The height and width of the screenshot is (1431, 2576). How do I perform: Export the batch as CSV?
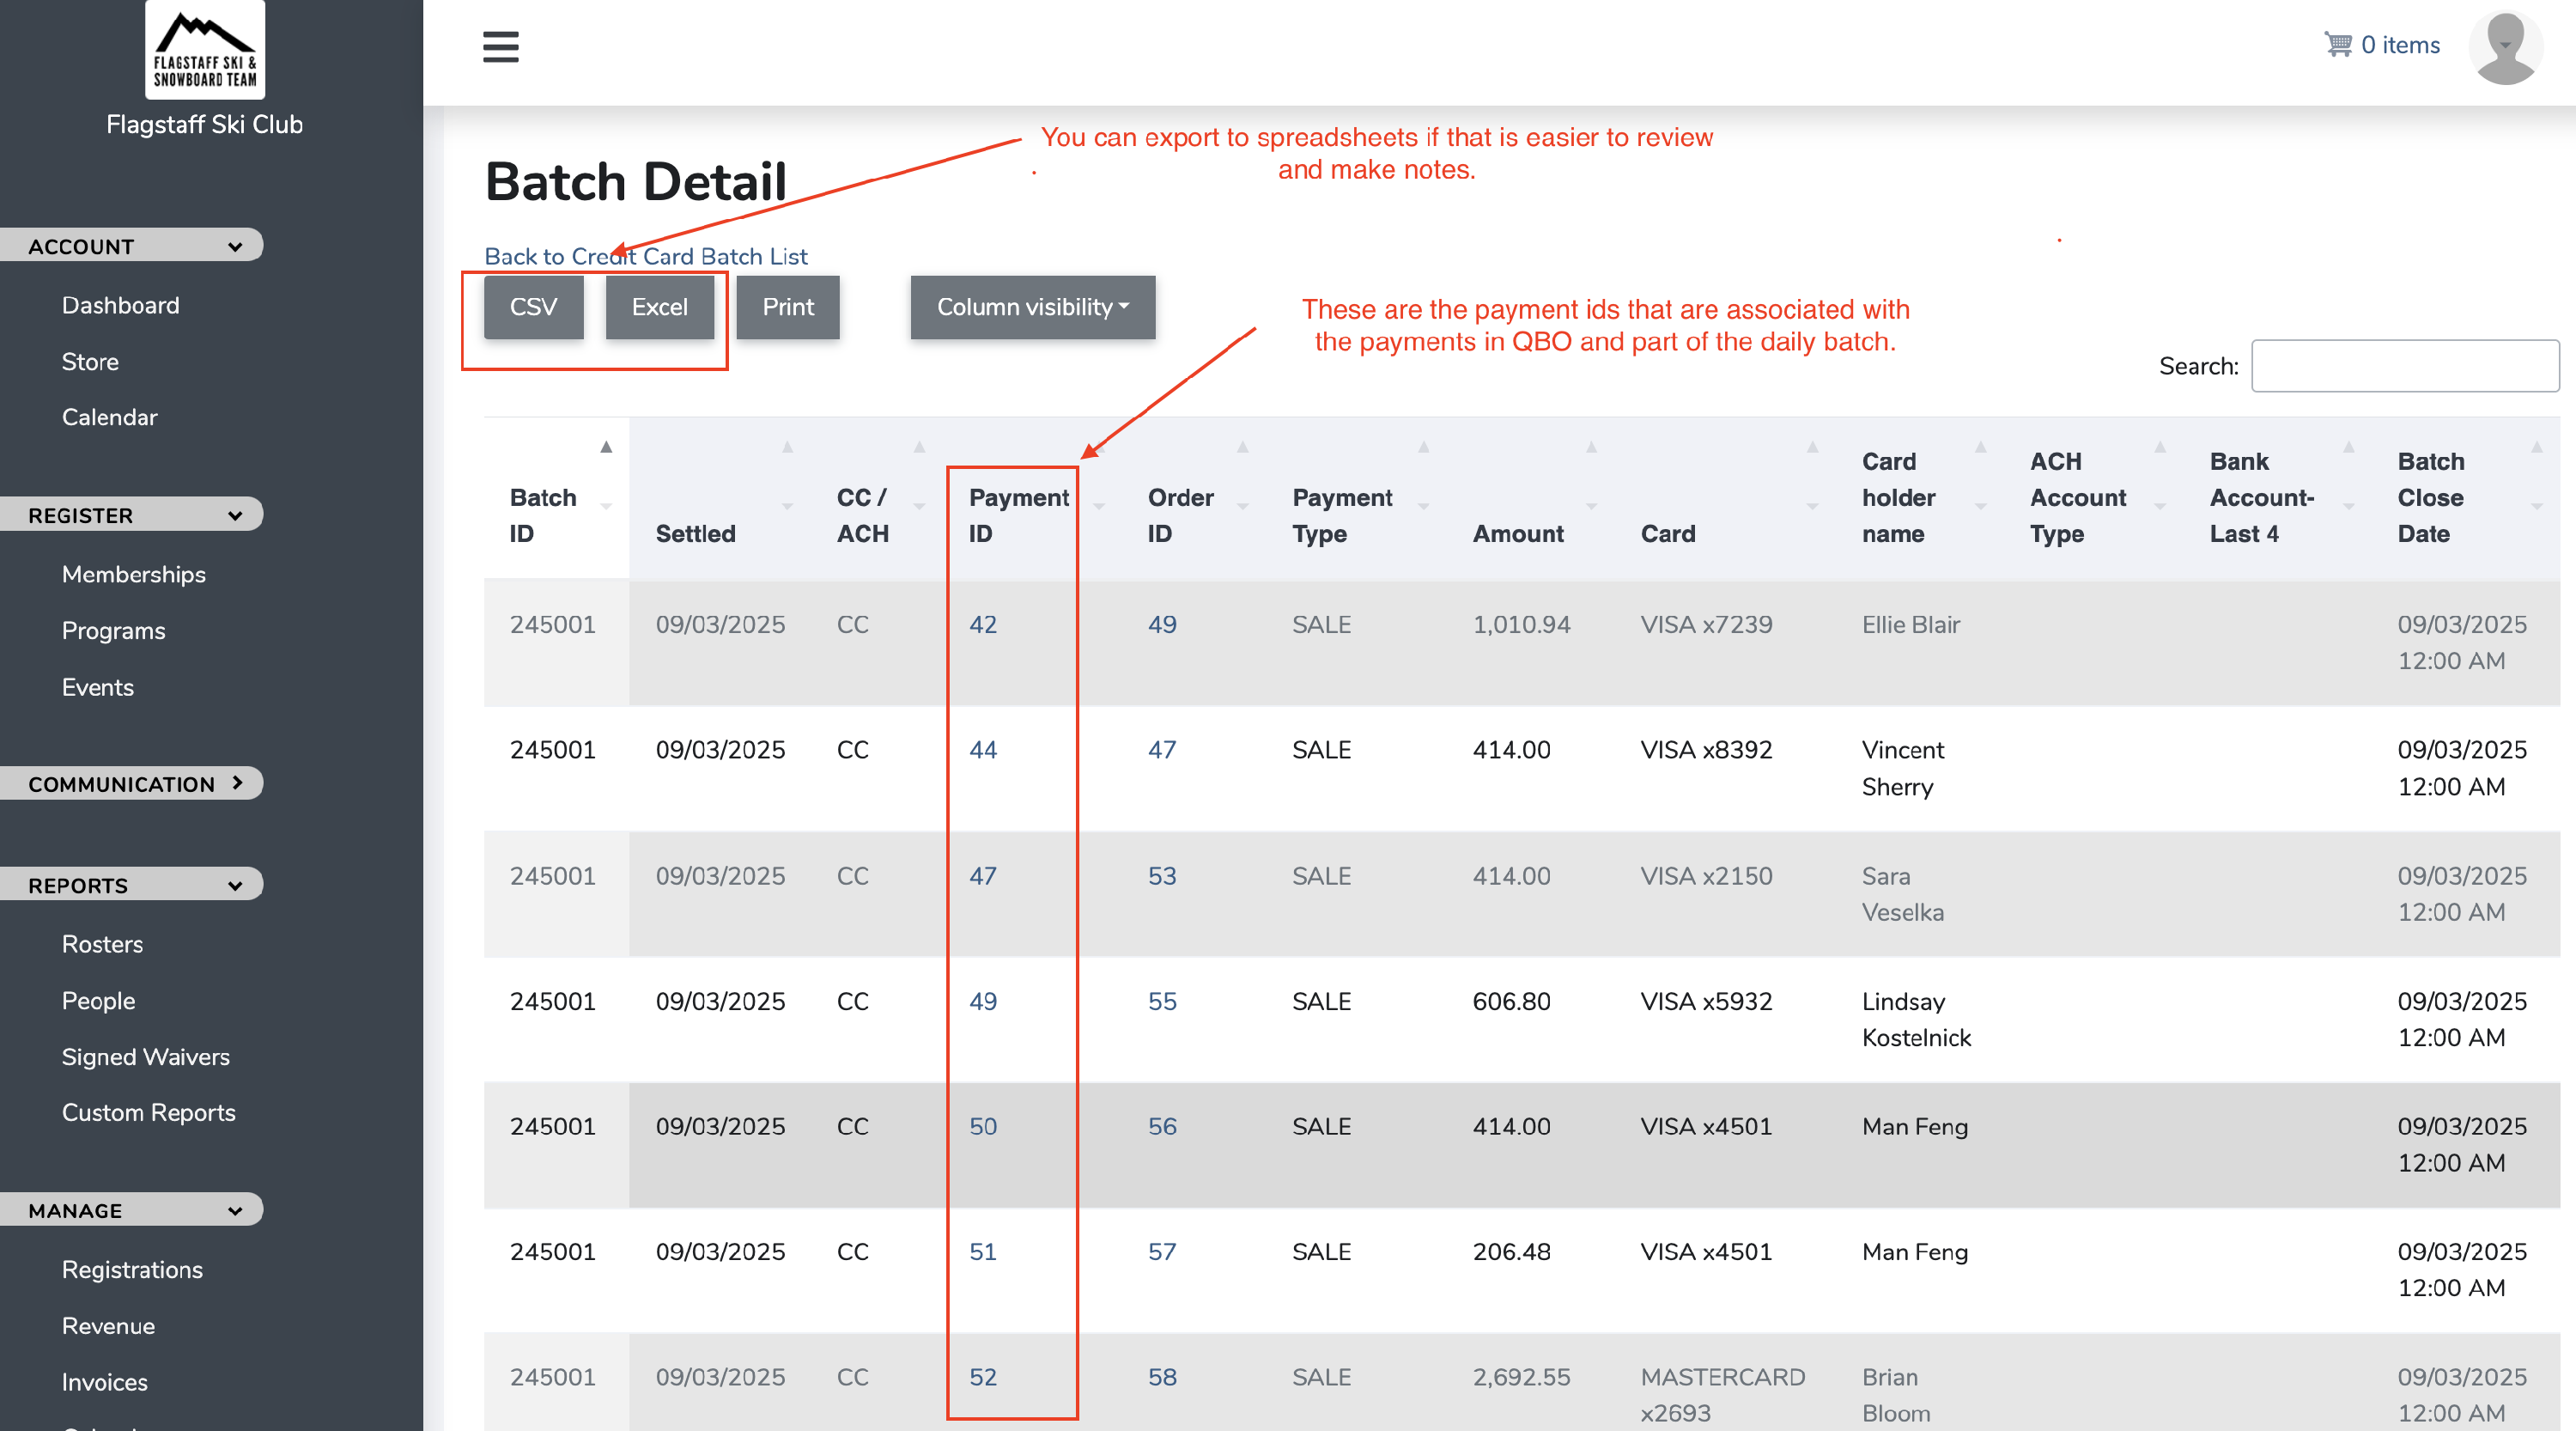[533, 307]
